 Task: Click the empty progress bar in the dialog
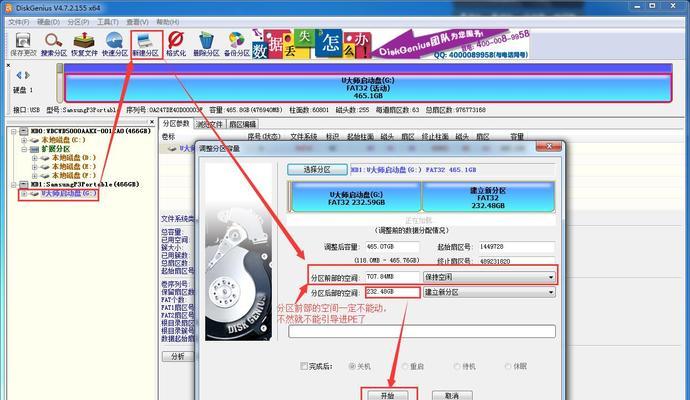[422, 331]
